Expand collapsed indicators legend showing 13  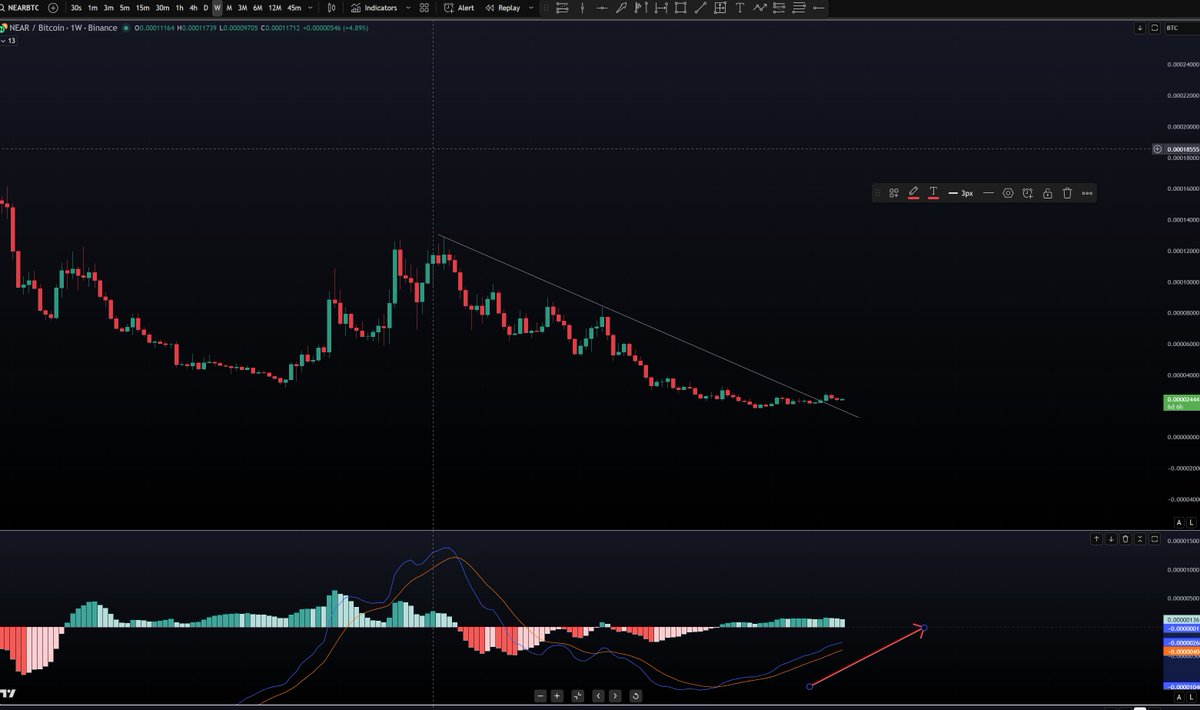point(8,39)
